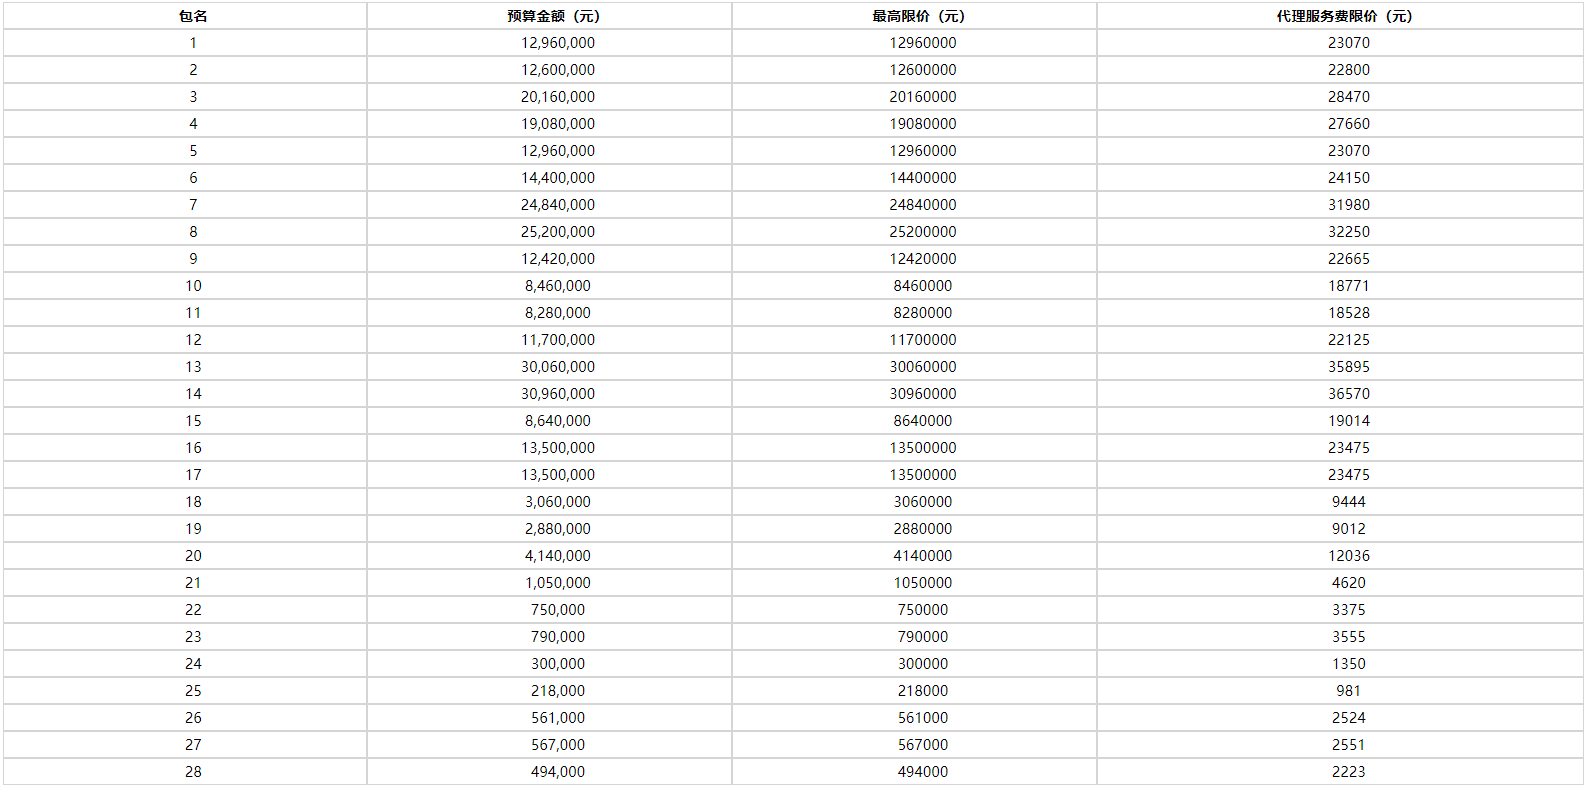Screen dimensions: 1587x787
Task: Select package number 28 cell
Action: pyautogui.click(x=193, y=772)
